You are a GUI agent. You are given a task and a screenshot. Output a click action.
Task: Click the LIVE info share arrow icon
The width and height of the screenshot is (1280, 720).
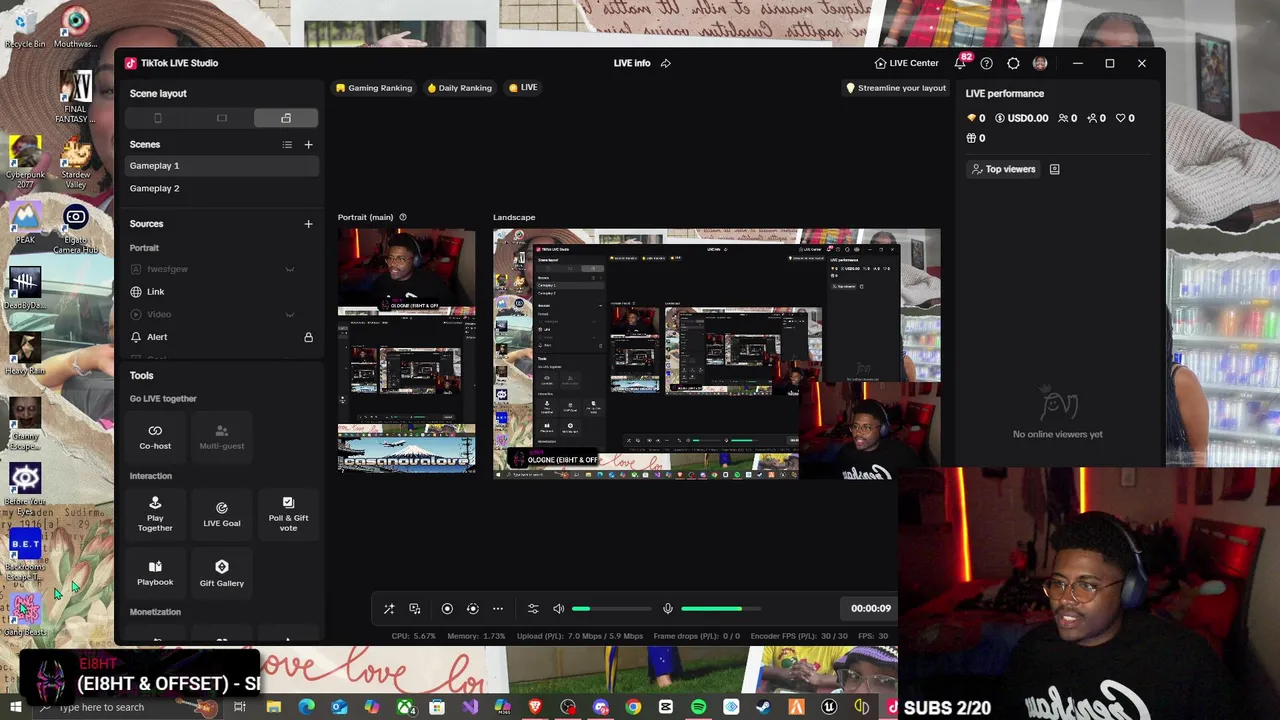point(665,63)
